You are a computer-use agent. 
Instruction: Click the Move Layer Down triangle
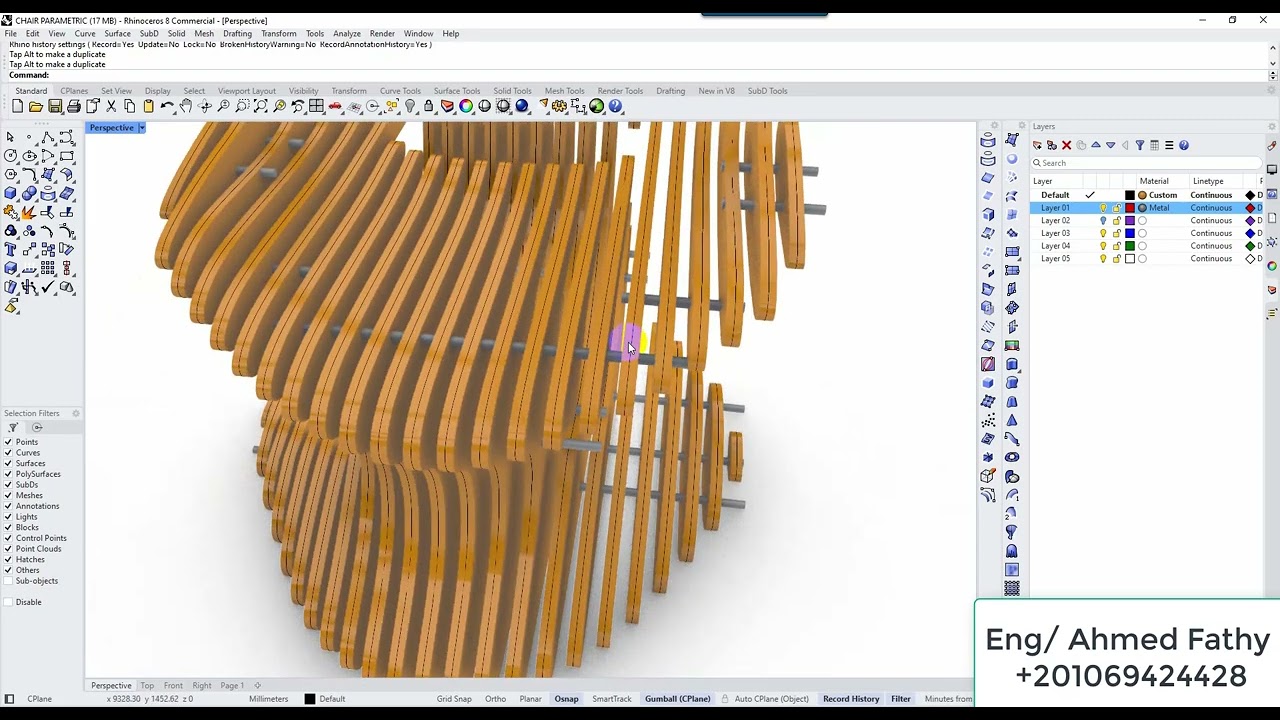pos(1110,145)
